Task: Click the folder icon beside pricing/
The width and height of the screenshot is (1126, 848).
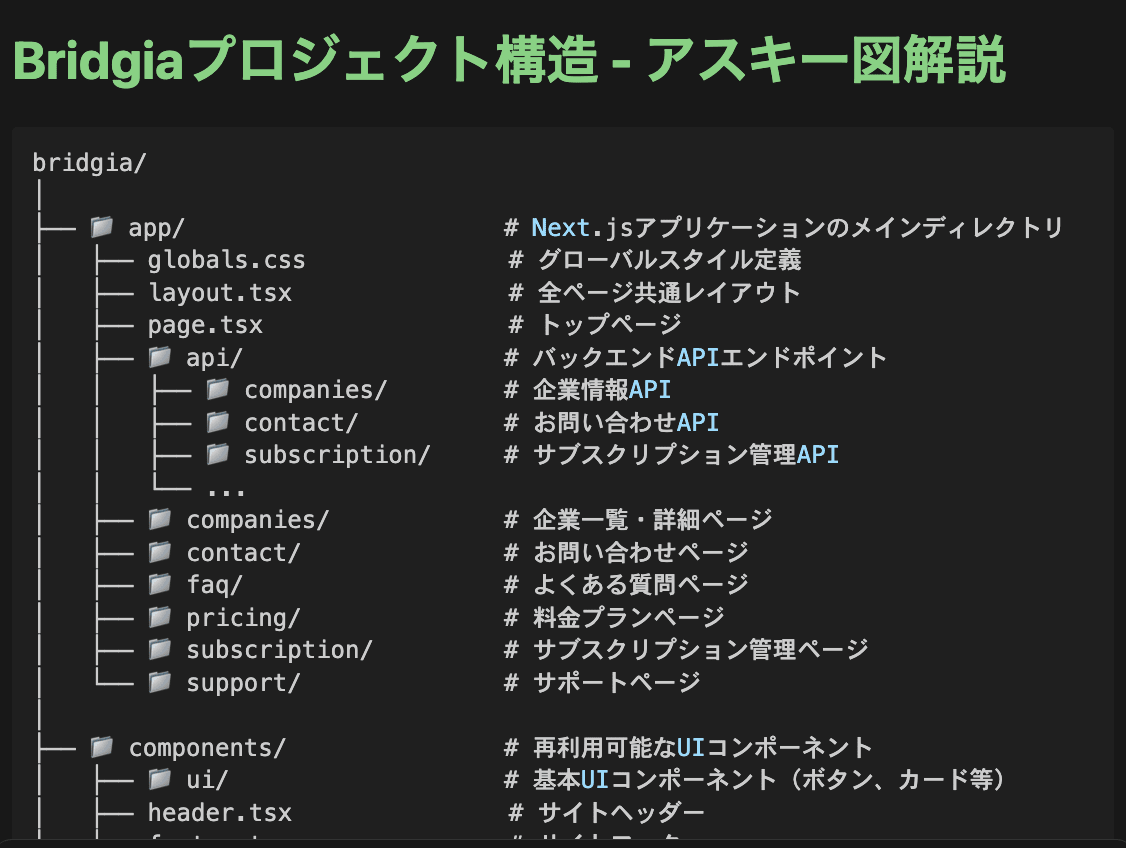Action: 159,617
